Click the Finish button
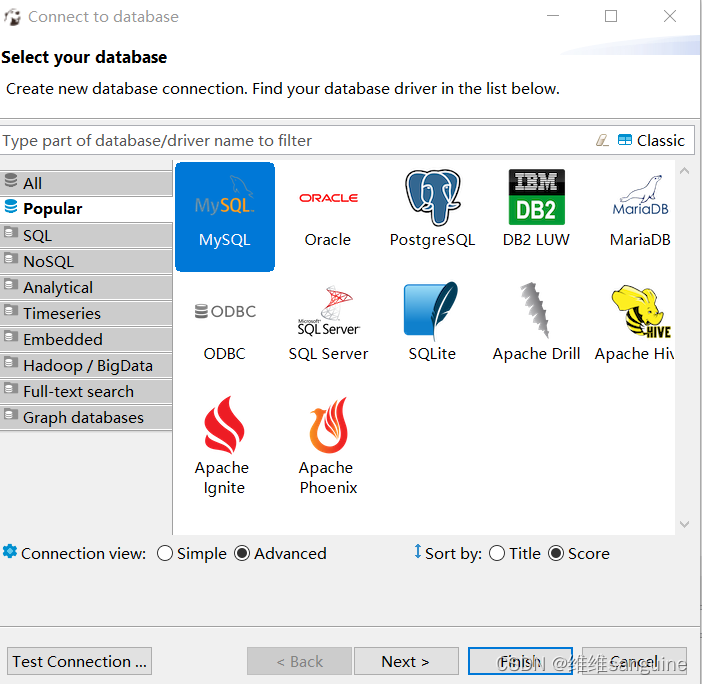This screenshot has width=702, height=684. [520, 661]
